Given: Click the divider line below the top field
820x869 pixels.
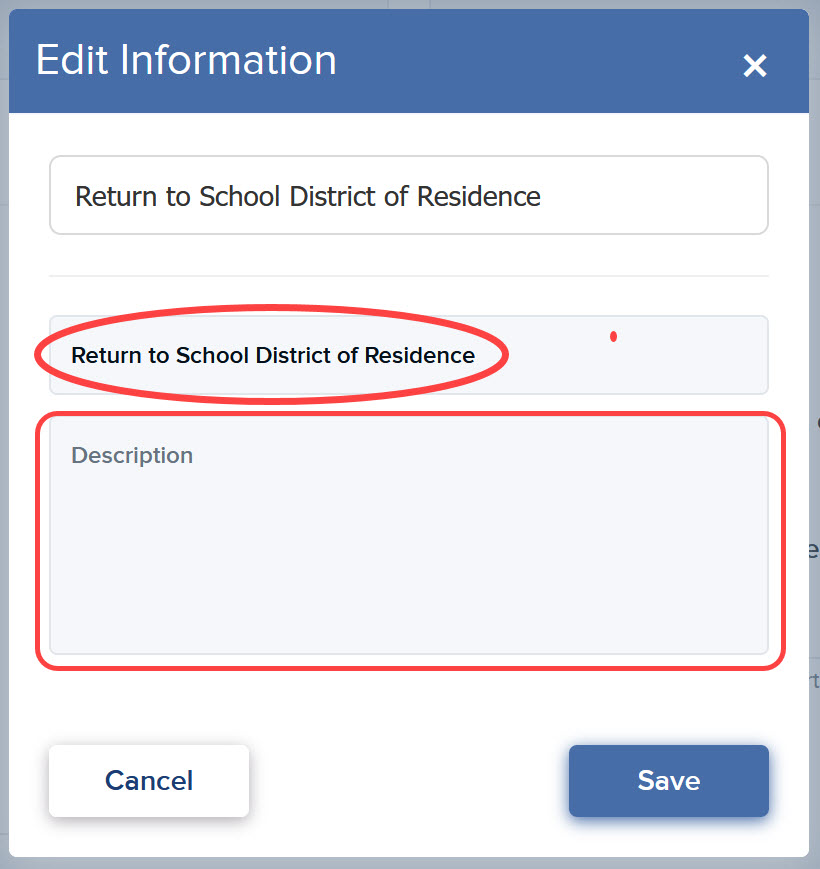Looking at the screenshot, I should [x=409, y=275].
